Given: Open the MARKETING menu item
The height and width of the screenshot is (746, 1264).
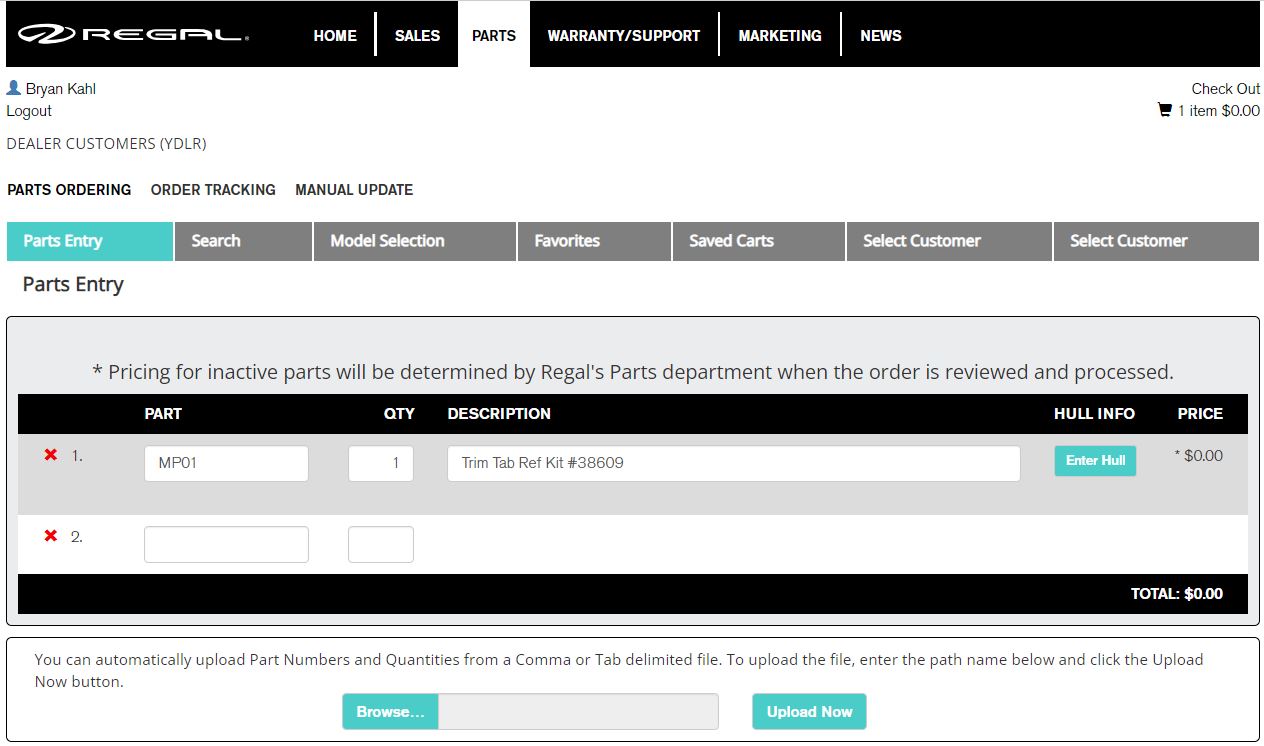Looking at the screenshot, I should coord(781,34).
